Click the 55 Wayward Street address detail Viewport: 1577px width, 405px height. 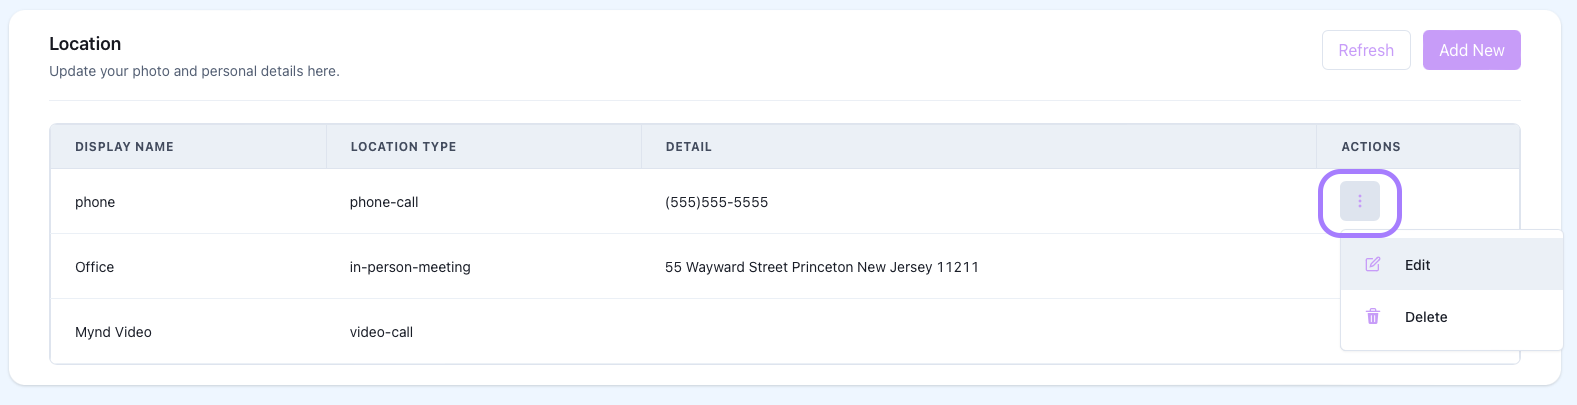(821, 267)
